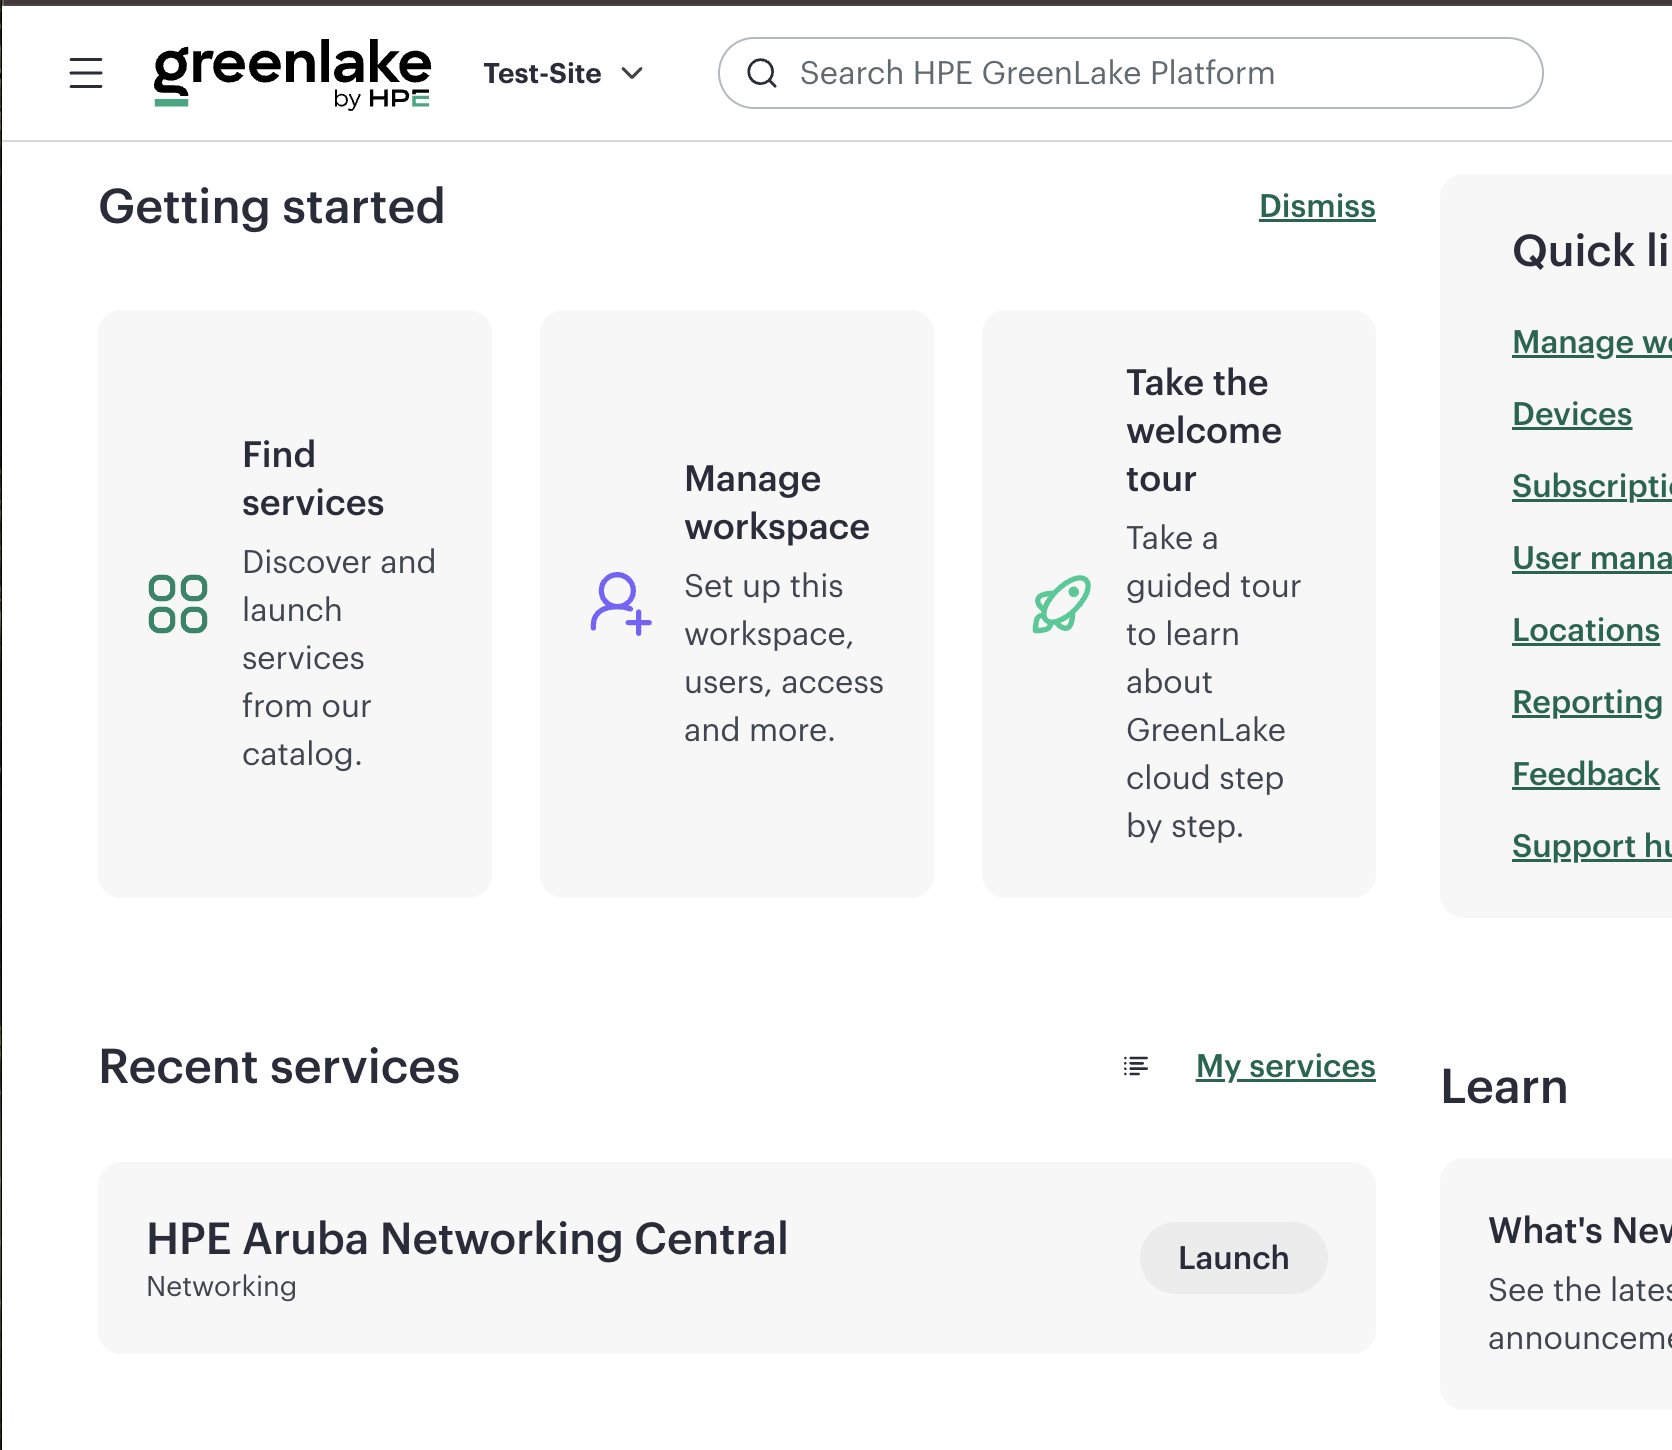Screen dimensions: 1672x1450
Task: Click the Quick links panel heading
Action: pos(1592,250)
